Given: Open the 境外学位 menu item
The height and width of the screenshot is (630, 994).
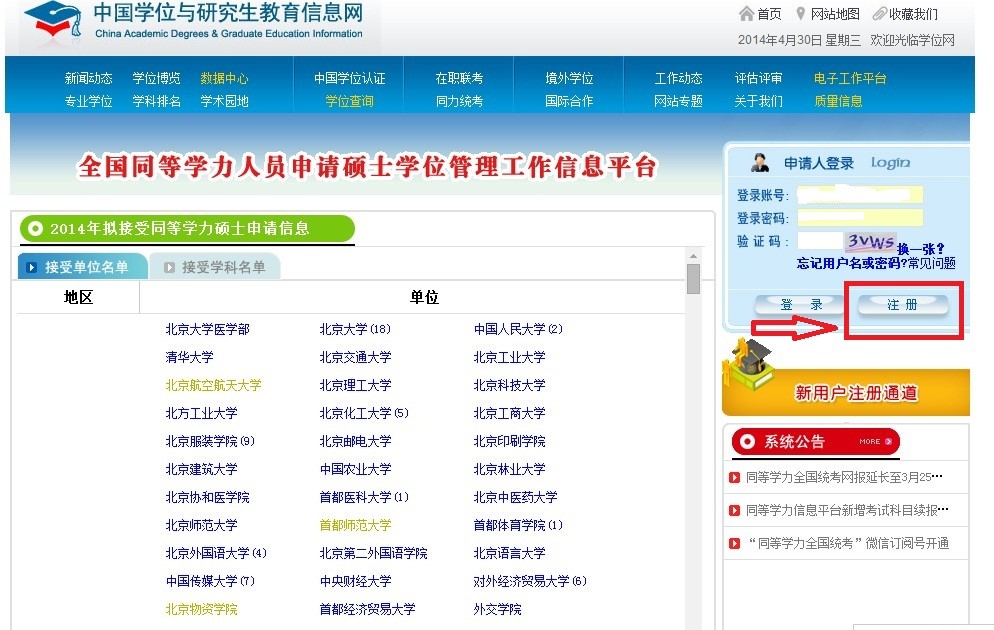Looking at the screenshot, I should point(569,78).
